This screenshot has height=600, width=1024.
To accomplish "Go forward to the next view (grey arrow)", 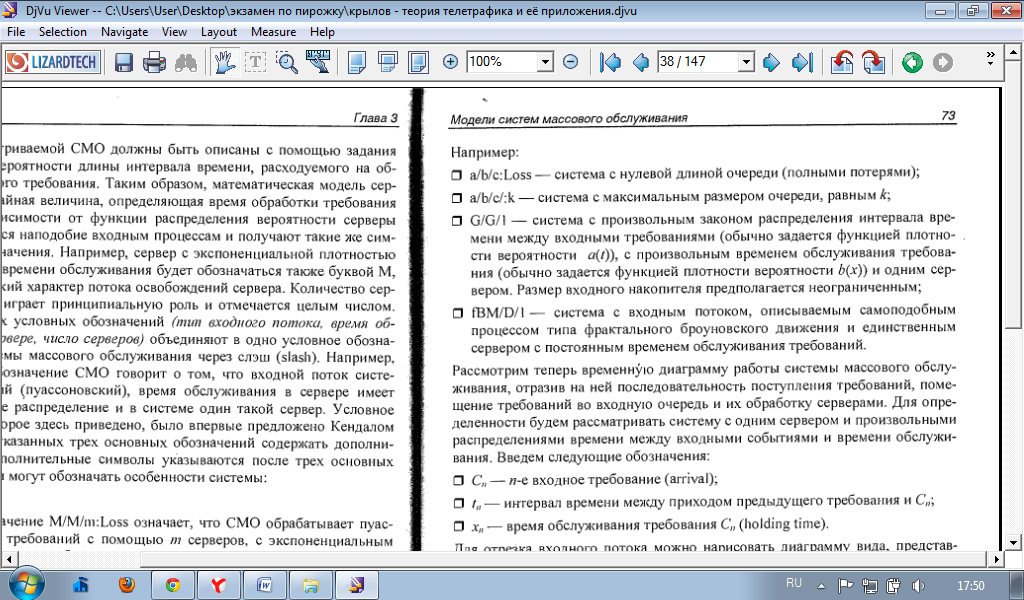I will (942, 63).
